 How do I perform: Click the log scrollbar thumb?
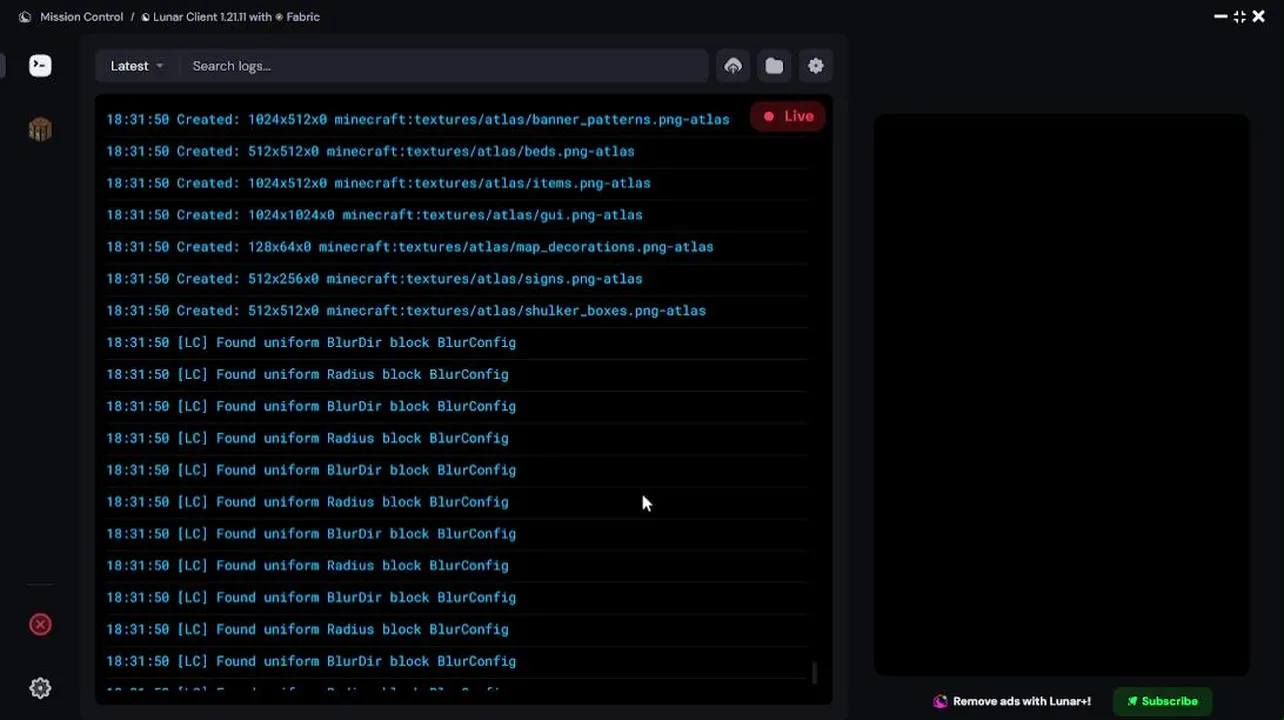point(814,673)
